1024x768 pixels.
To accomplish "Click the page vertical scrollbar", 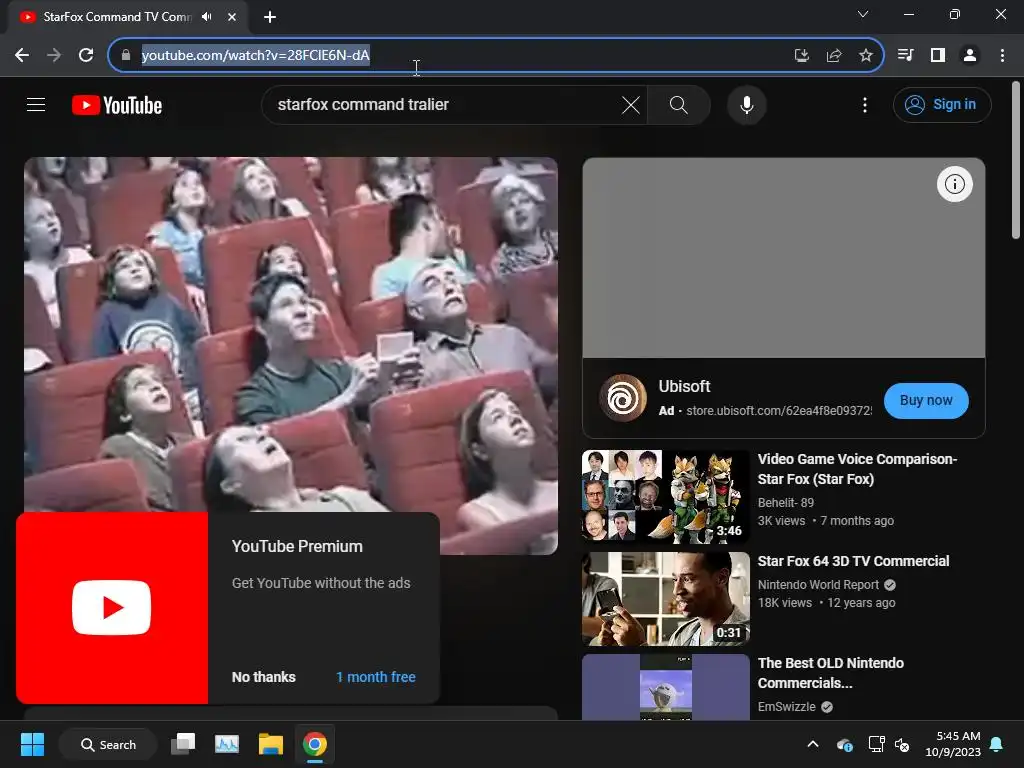I will click(1016, 160).
